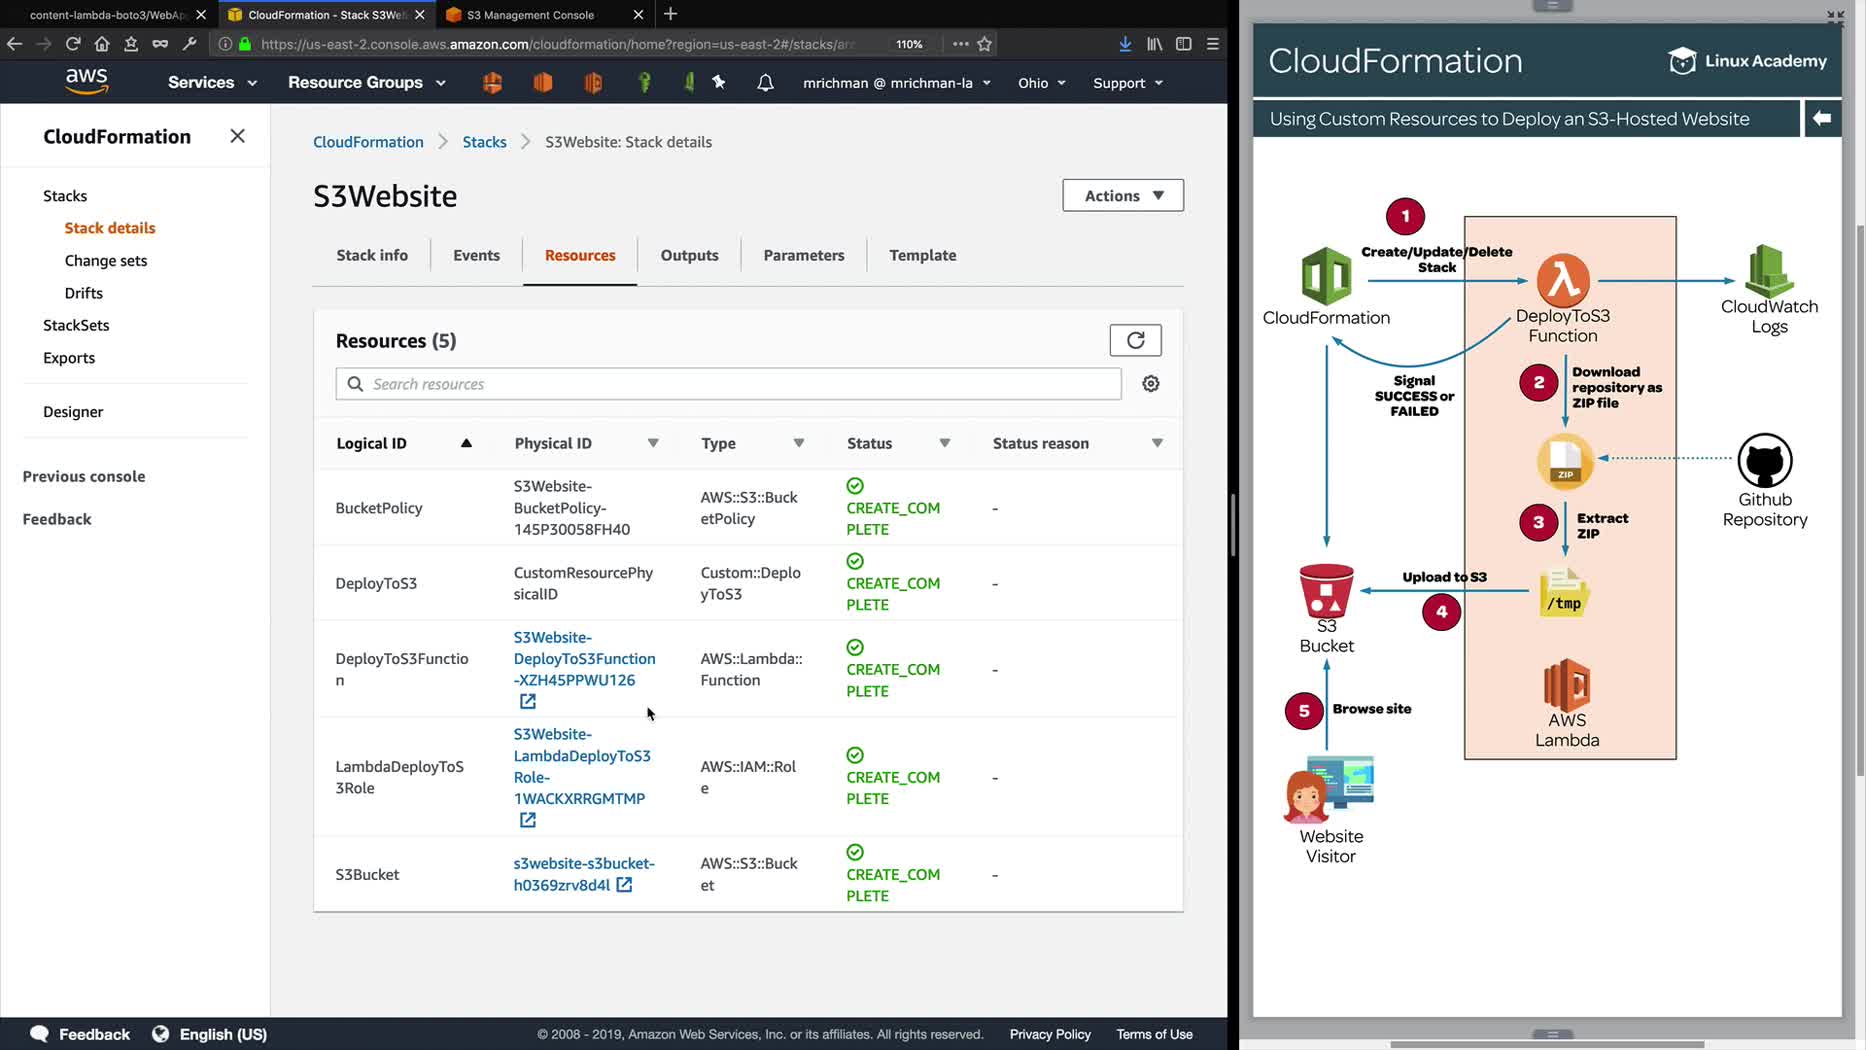Screen dimensions: 1866x1050
Task: Open the Ohio region selector
Action: point(1041,83)
